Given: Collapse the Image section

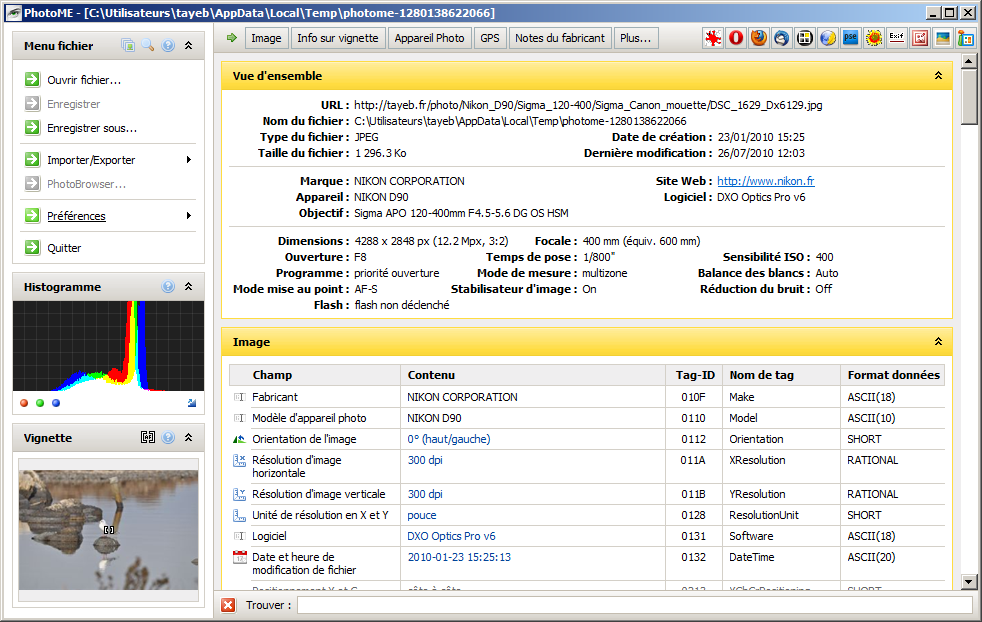Looking at the screenshot, I should pos(938,342).
